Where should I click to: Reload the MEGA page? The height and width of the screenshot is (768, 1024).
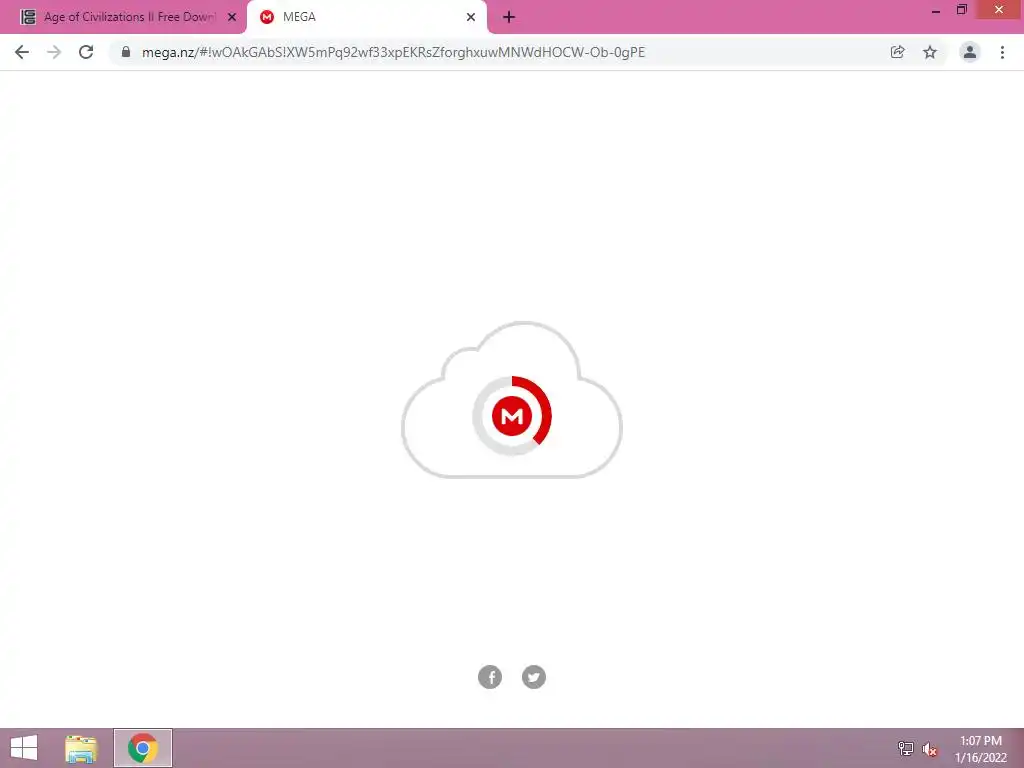click(86, 52)
